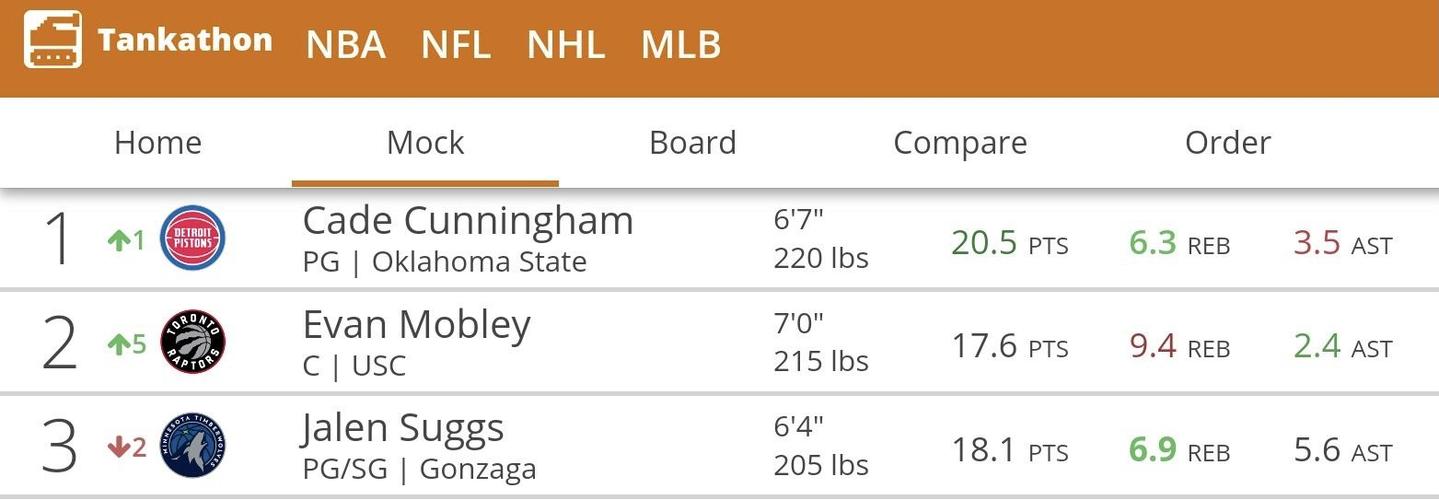Go to the NHL section
Screen dimensions: 1439x500
[565, 45]
